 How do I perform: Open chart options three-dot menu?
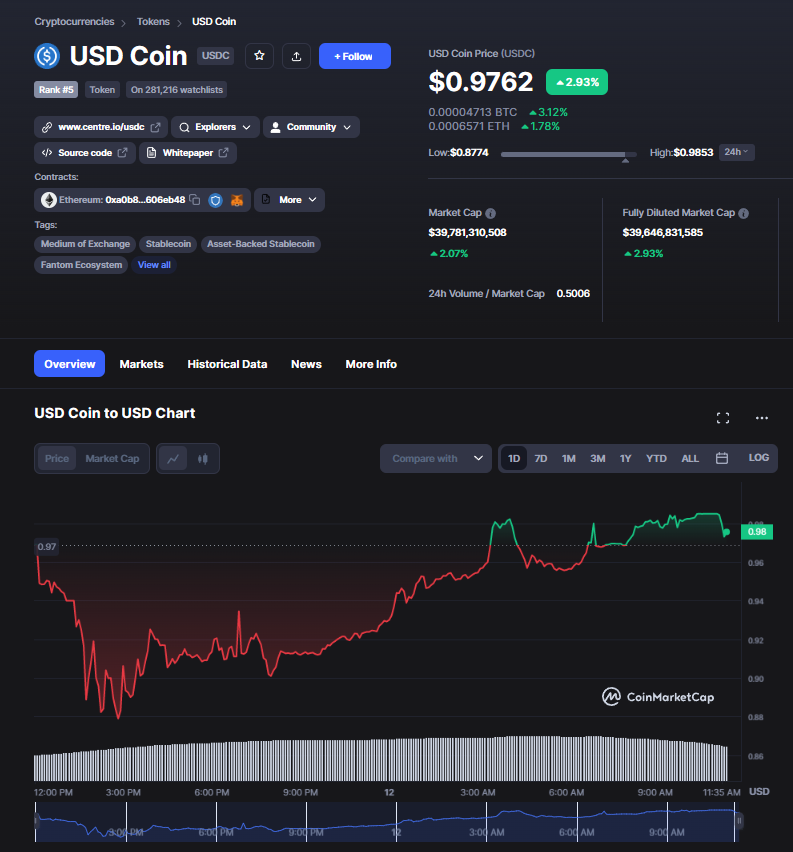[762, 418]
